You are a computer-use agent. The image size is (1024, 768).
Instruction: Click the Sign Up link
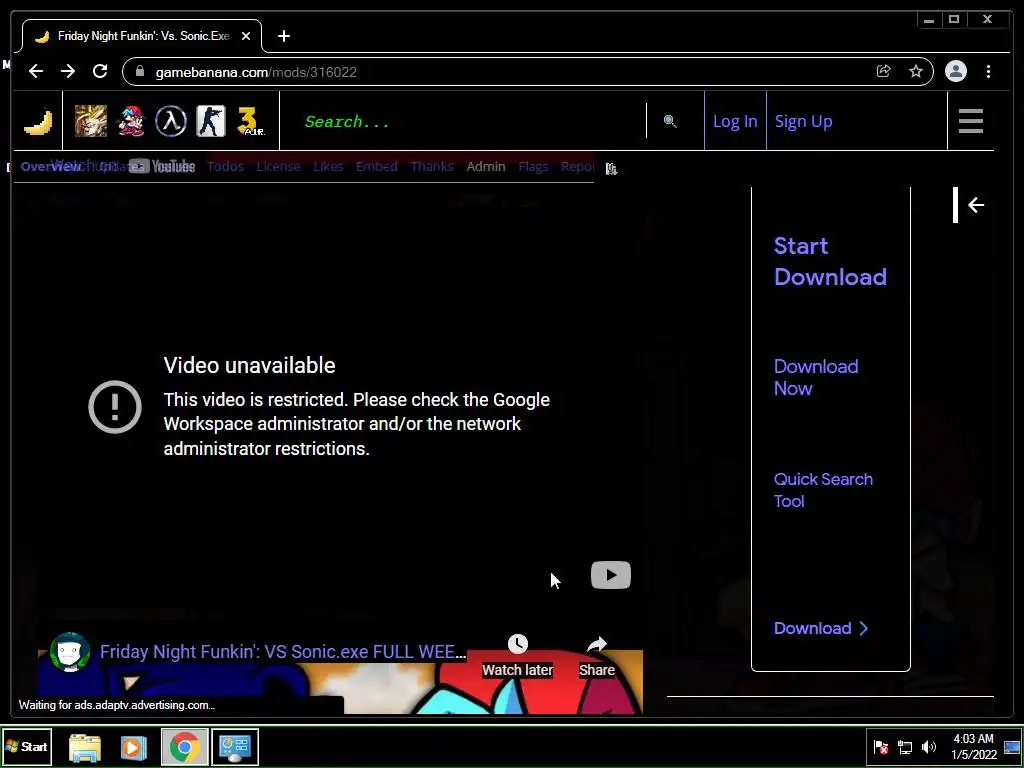[803, 121]
